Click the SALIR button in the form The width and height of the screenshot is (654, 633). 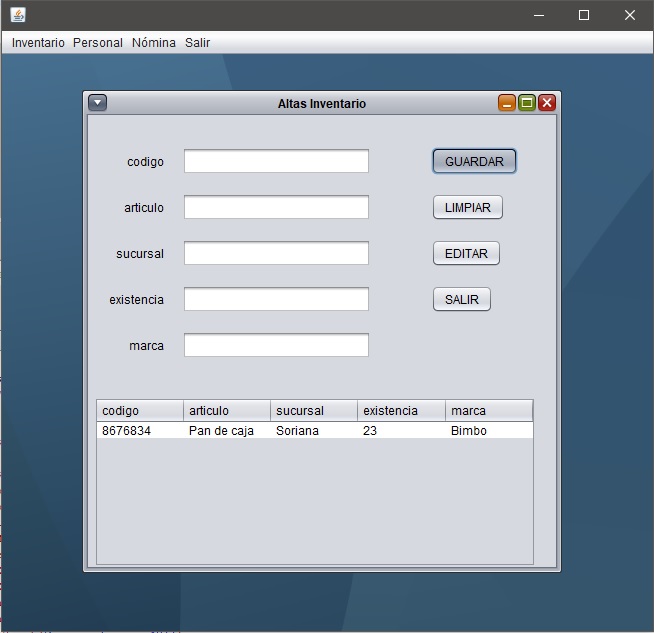[462, 299]
